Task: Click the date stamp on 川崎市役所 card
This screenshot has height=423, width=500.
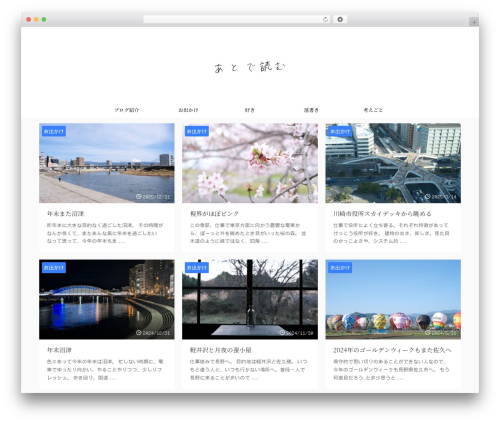Action: point(440,197)
